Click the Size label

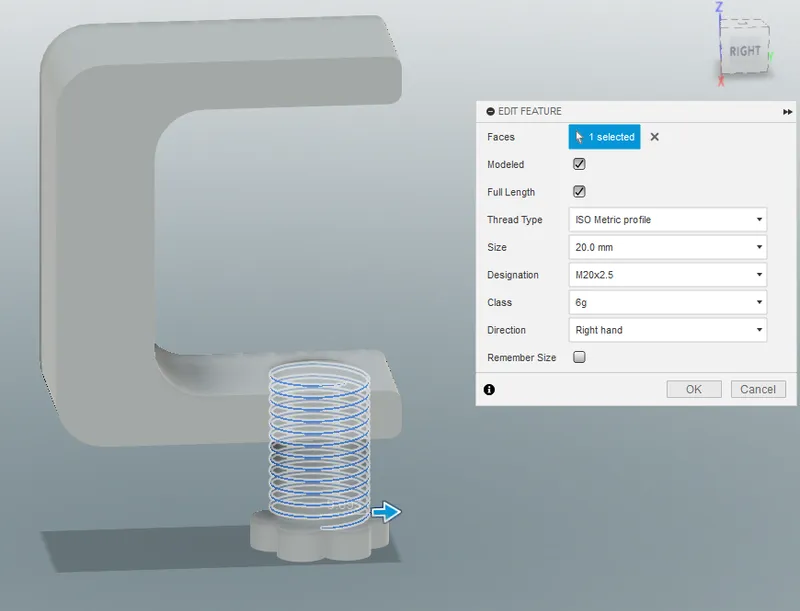pyautogui.click(x=496, y=247)
